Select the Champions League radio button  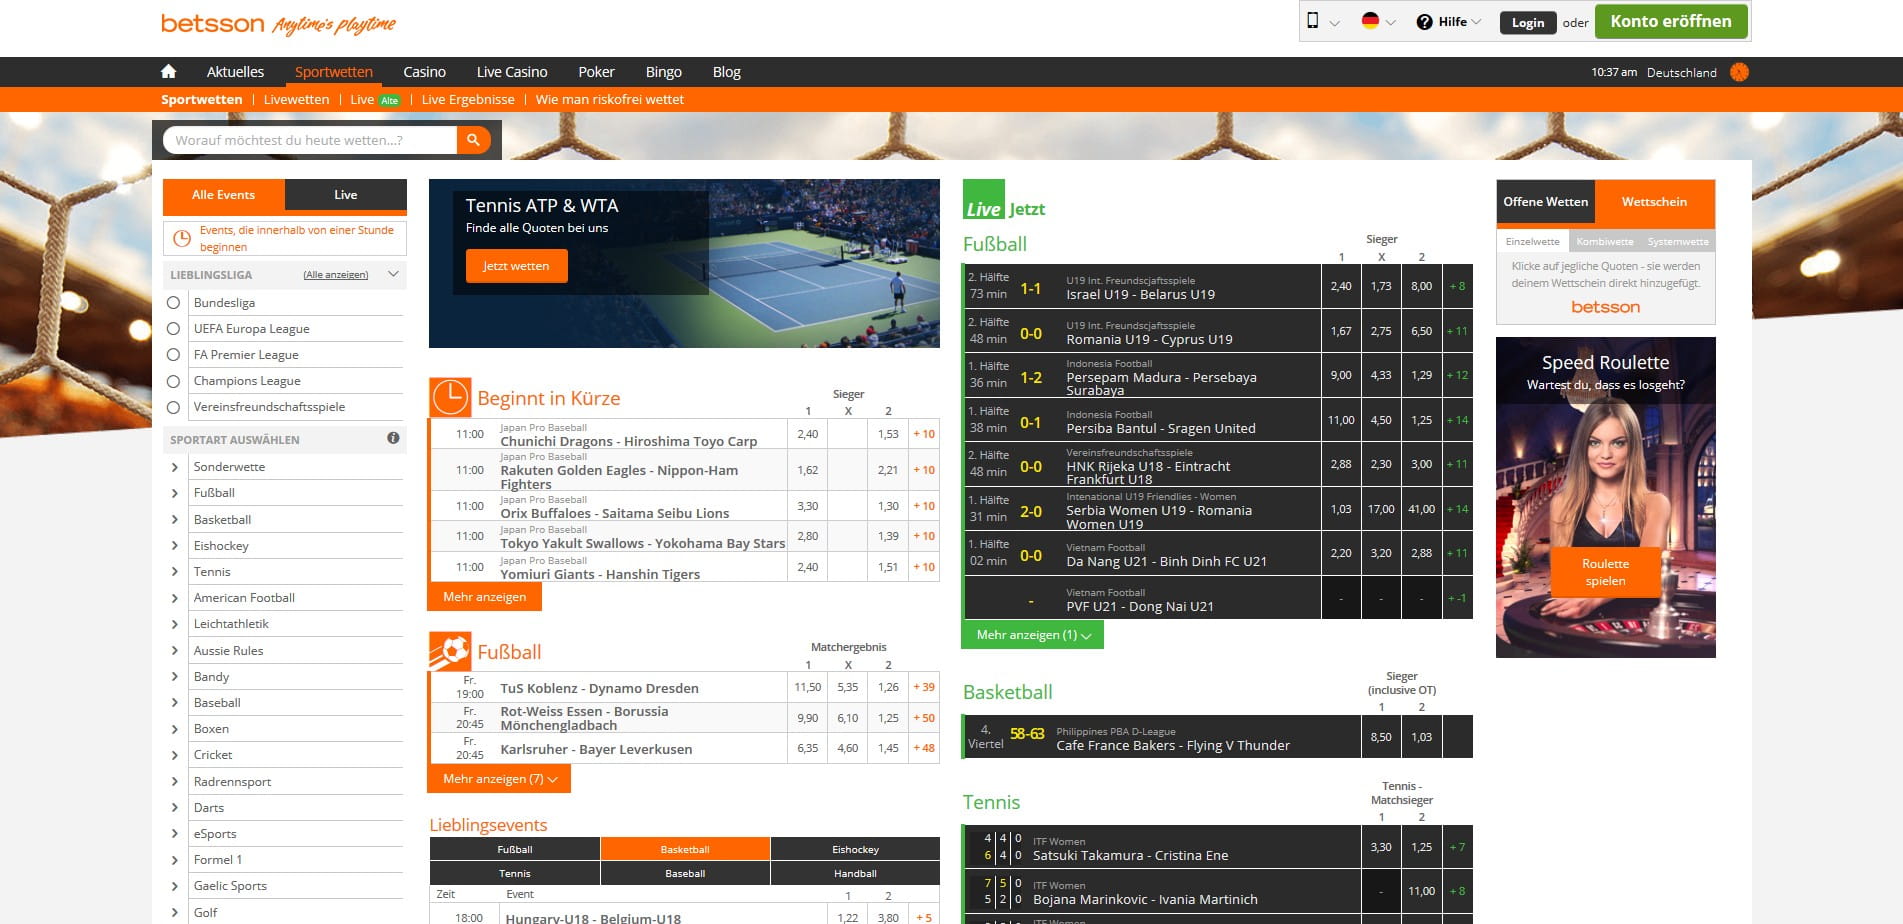[x=173, y=381]
